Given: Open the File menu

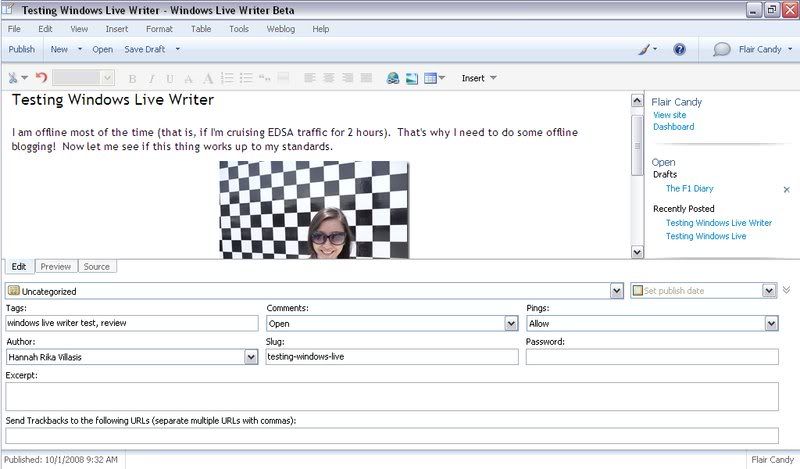Looking at the screenshot, I should click(x=14, y=29).
